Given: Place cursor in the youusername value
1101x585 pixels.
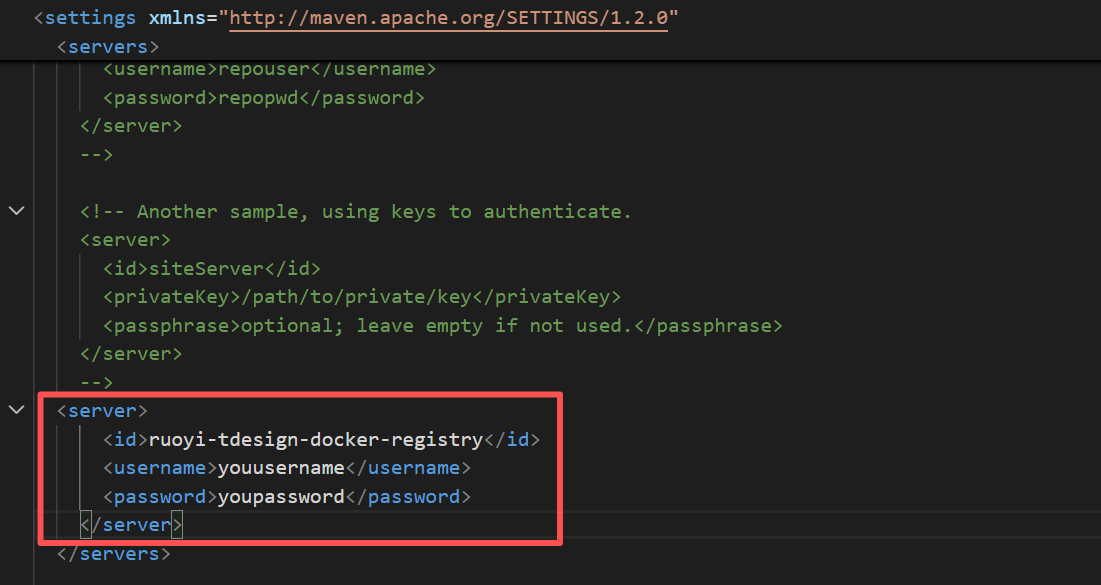Looking at the screenshot, I should (x=281, y=468).
